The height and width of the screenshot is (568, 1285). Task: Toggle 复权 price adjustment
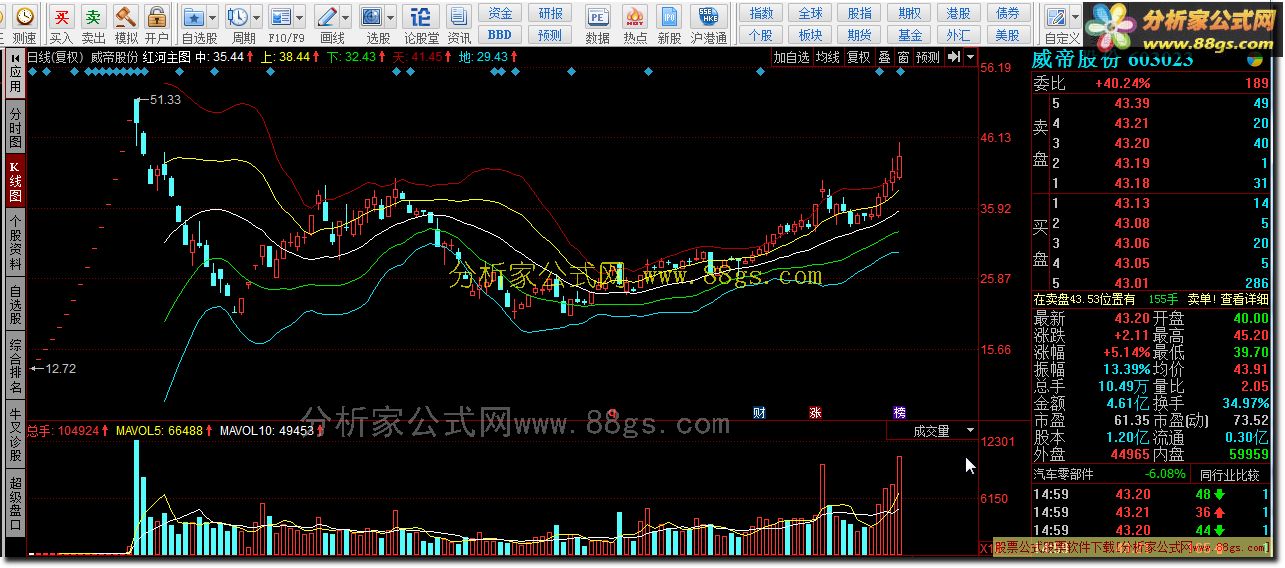click(858, 57)
